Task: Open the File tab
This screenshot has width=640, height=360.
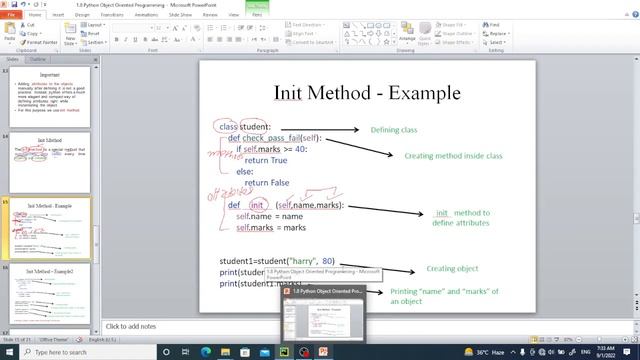Action: (11, 15)
